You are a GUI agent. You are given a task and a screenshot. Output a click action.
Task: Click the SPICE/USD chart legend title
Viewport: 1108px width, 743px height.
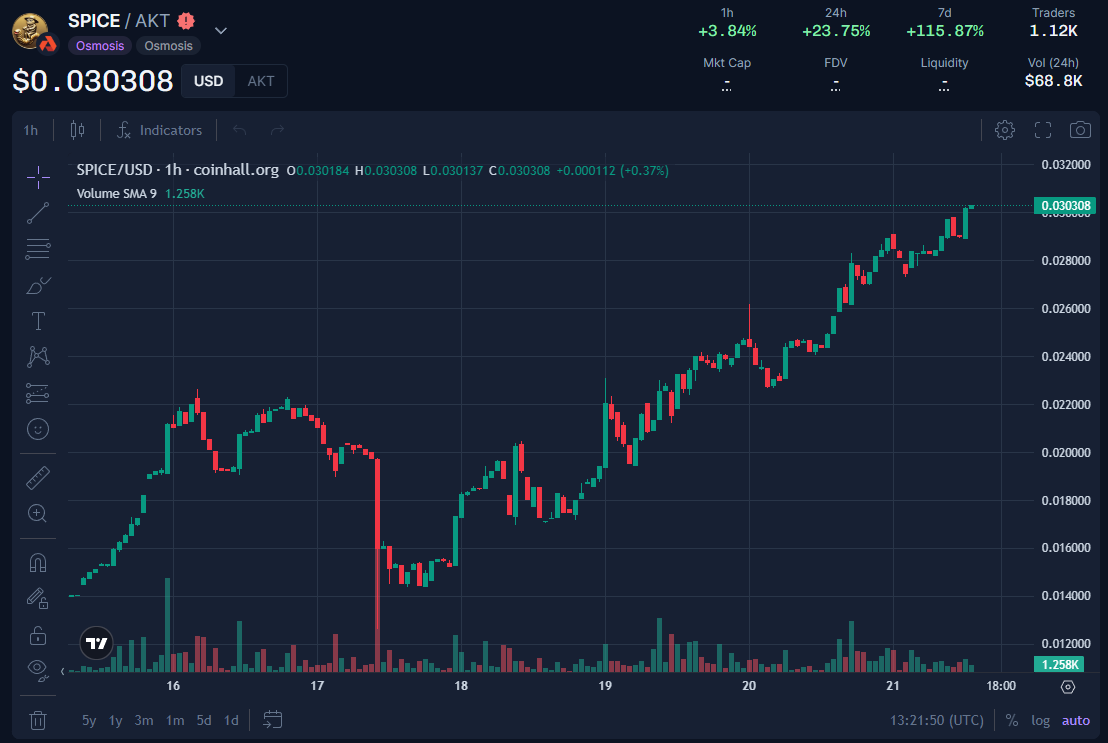coord(177,170)
